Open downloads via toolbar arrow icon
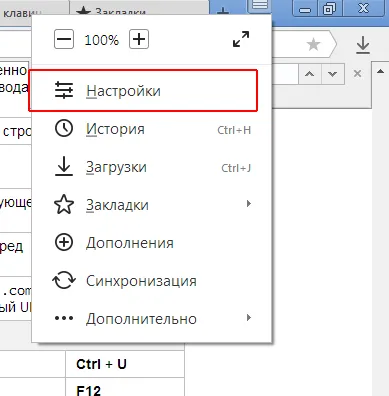The width and height of the screenshot is (389, 396). 363,45
